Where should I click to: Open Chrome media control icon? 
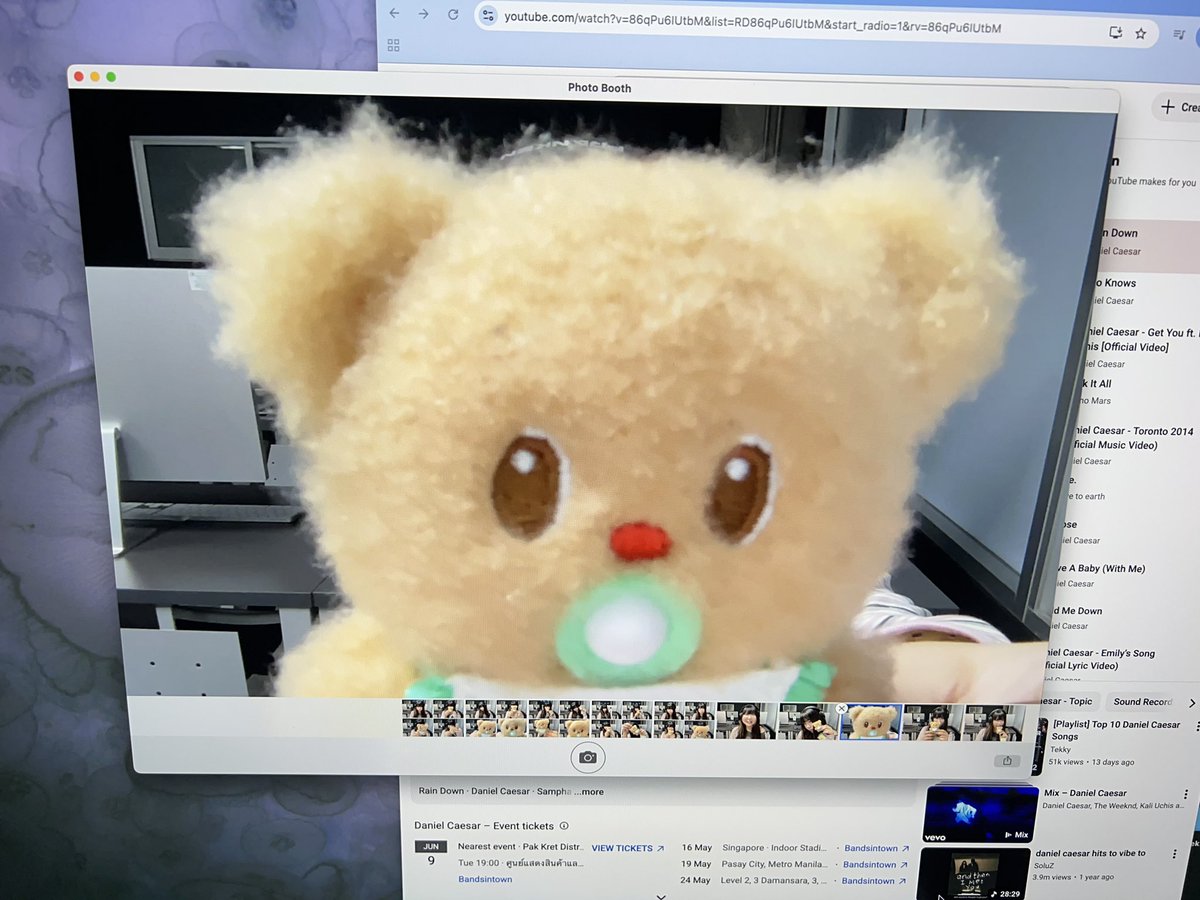[x=1180, y=36]
